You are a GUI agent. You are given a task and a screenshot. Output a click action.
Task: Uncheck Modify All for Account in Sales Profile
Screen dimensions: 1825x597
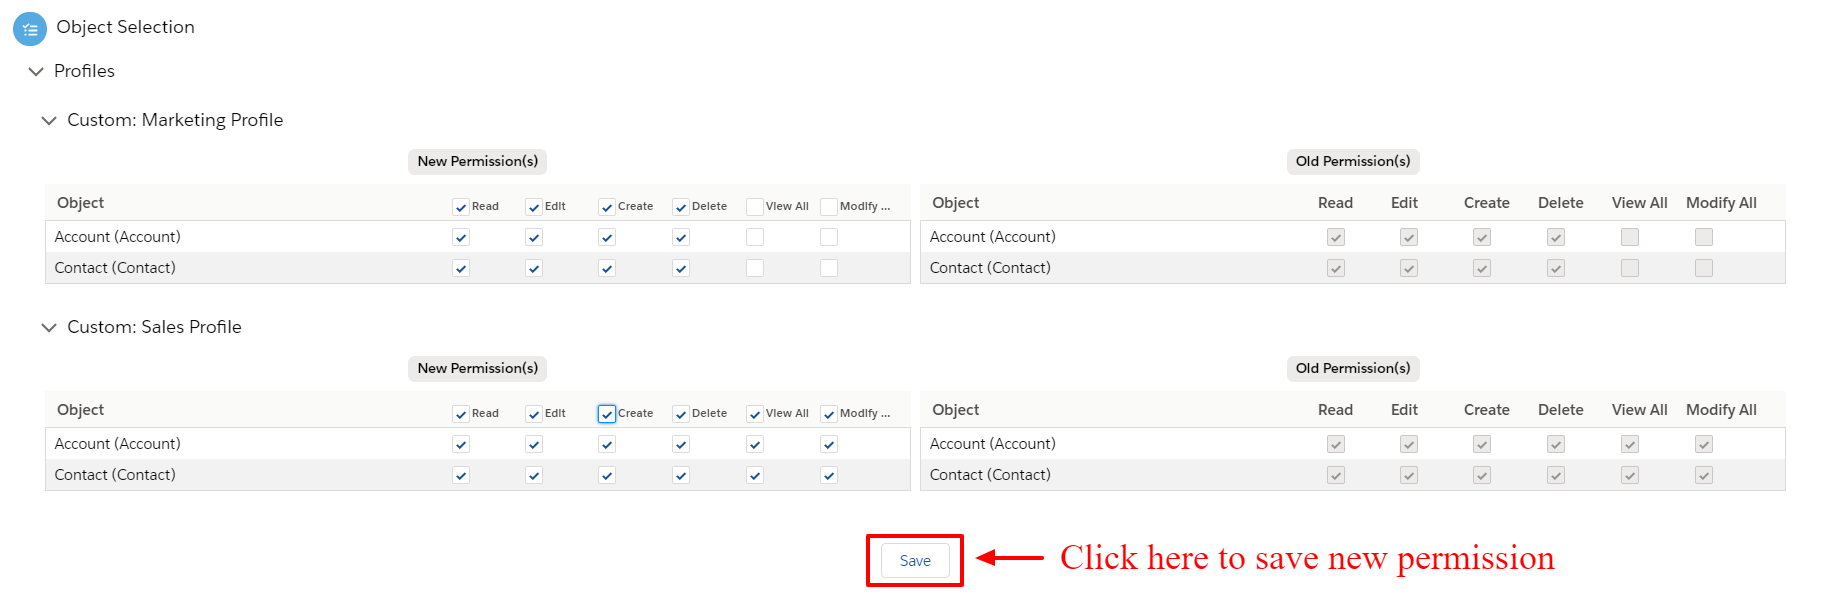(829, 444)
